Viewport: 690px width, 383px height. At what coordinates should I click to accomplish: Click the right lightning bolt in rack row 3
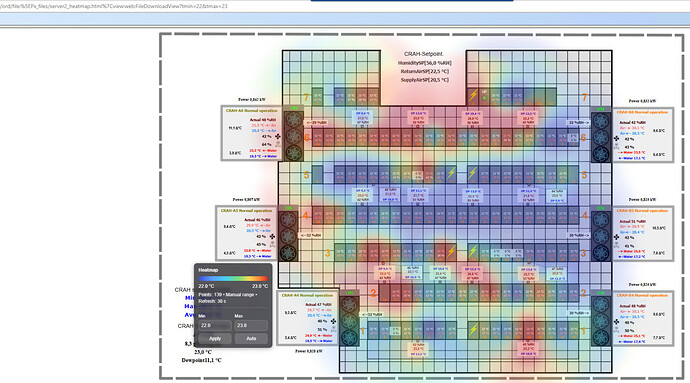click(473, 252)
